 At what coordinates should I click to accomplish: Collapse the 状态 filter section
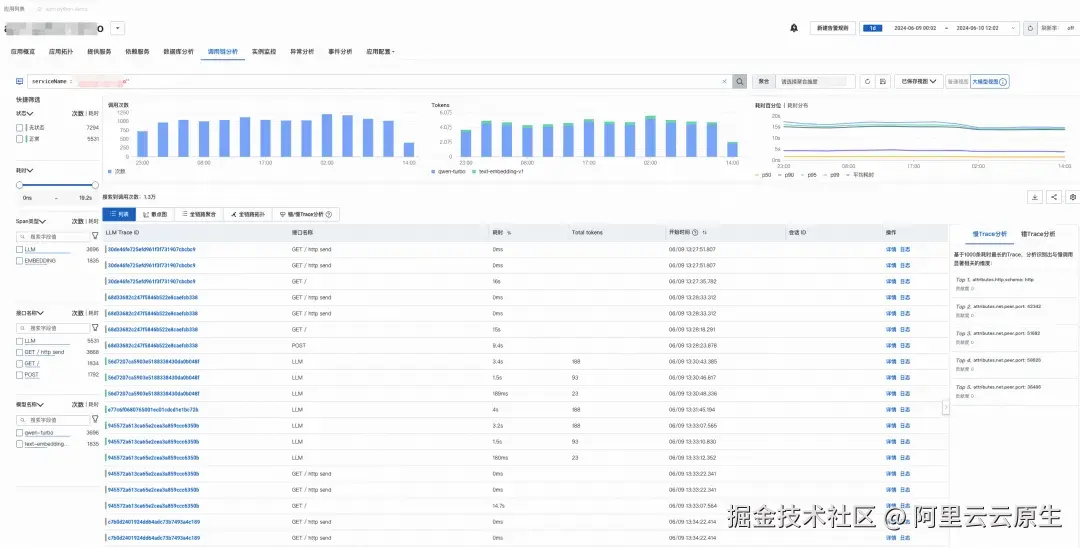[x=30, y=113]
